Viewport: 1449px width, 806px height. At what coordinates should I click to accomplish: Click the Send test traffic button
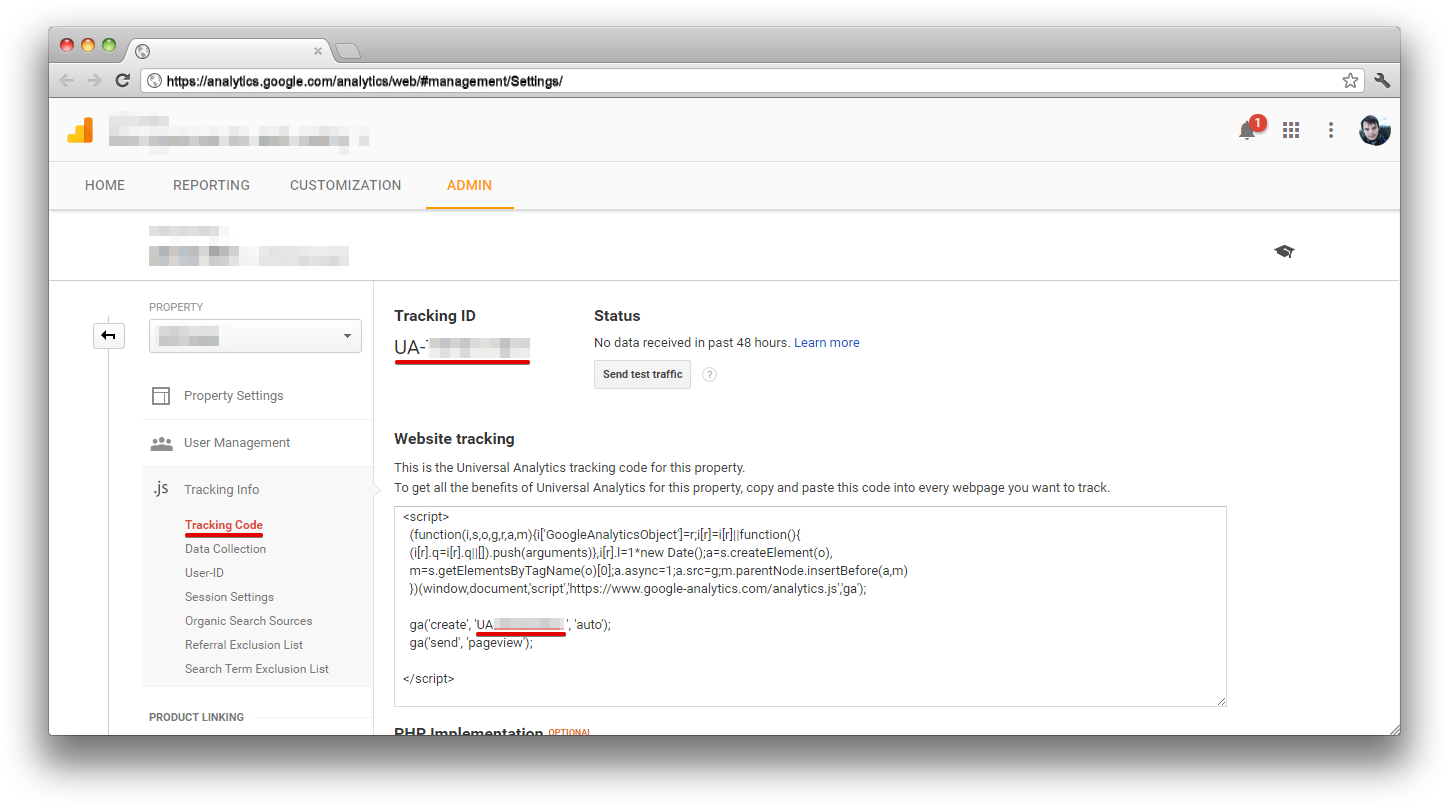[x=642, y=375]
